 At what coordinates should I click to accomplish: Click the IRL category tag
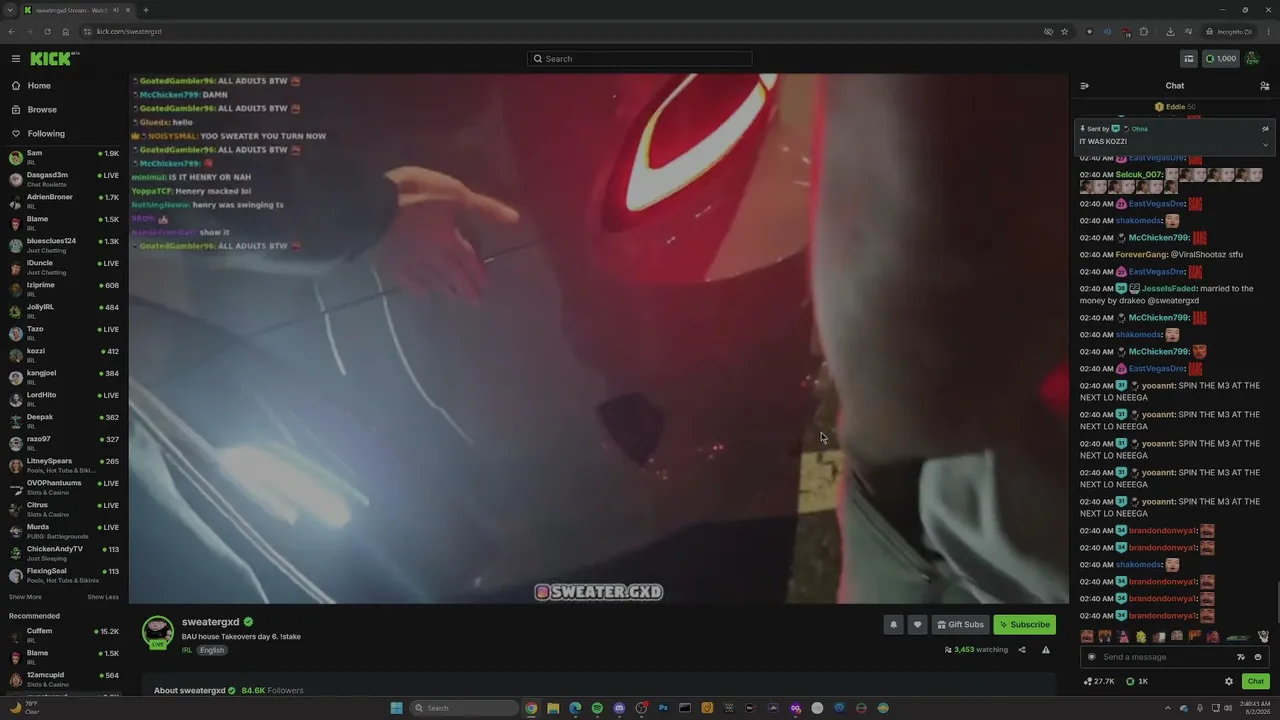187,650
